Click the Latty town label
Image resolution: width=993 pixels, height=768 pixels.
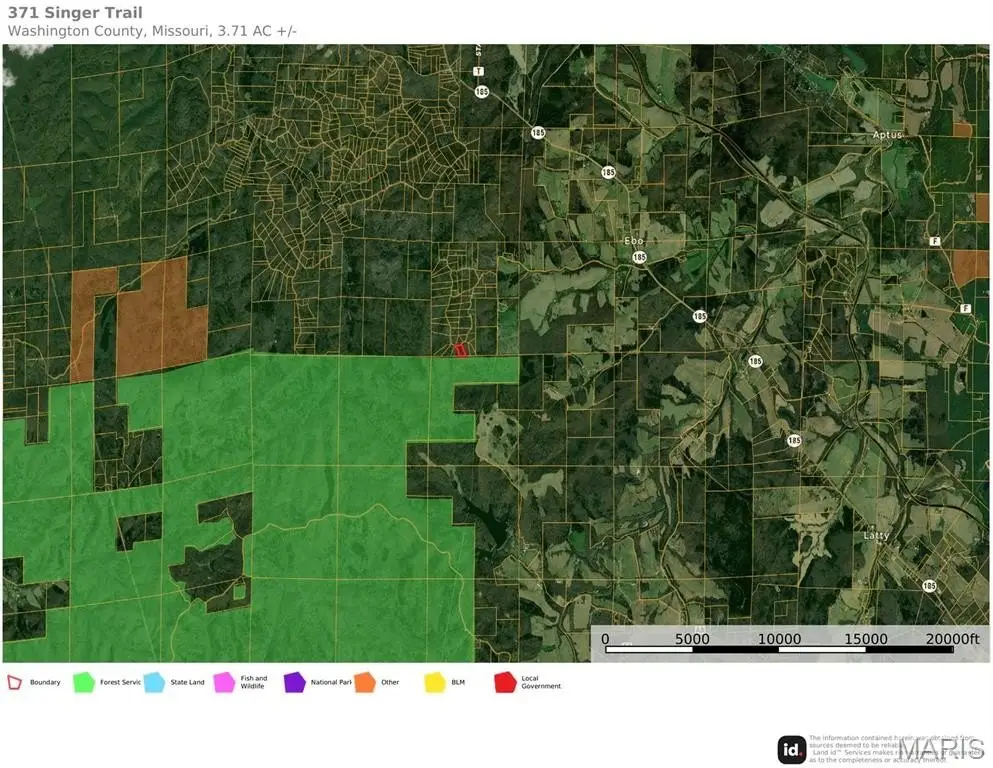click(876, 535)
